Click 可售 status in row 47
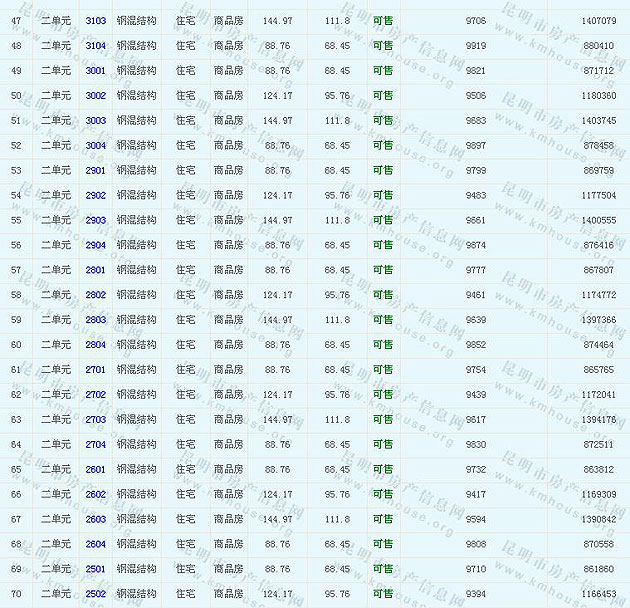The height and width of the screenshot is (608, 630). point(383,21)
